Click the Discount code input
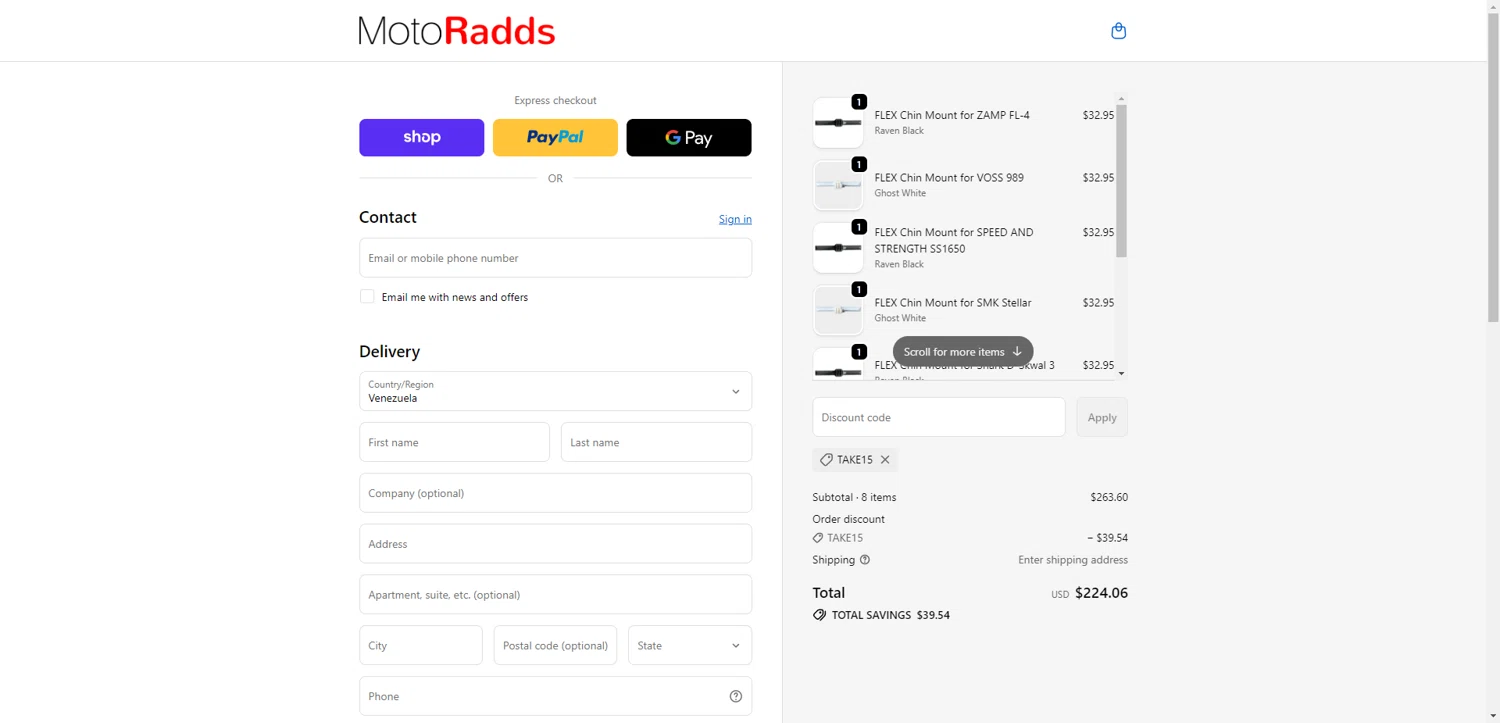Screen dimensions: 1500x723 [939, 417]
